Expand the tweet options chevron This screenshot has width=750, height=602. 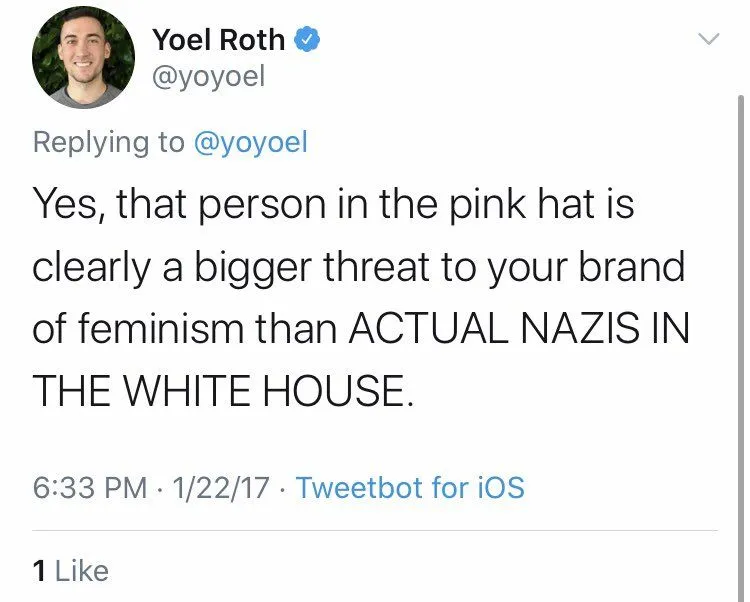click(x=708, y=39)
